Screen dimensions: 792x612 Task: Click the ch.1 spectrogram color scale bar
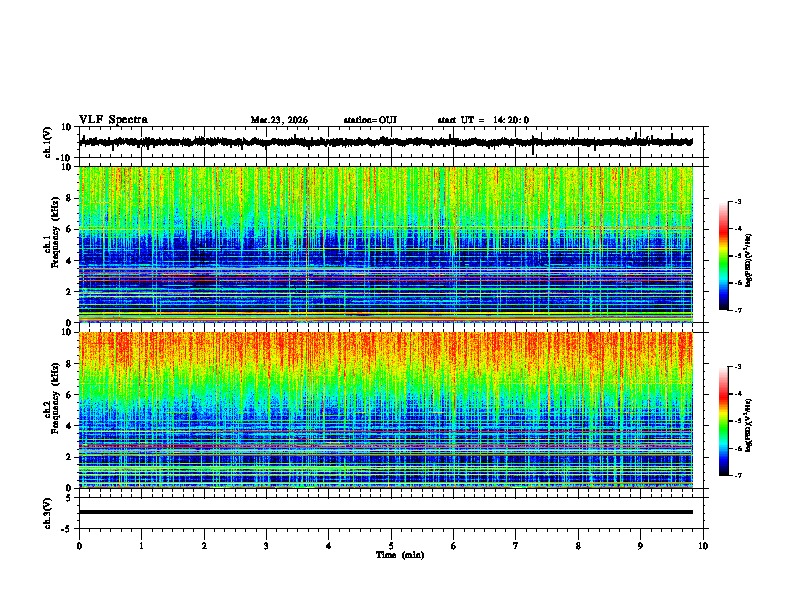pos(723,256)
